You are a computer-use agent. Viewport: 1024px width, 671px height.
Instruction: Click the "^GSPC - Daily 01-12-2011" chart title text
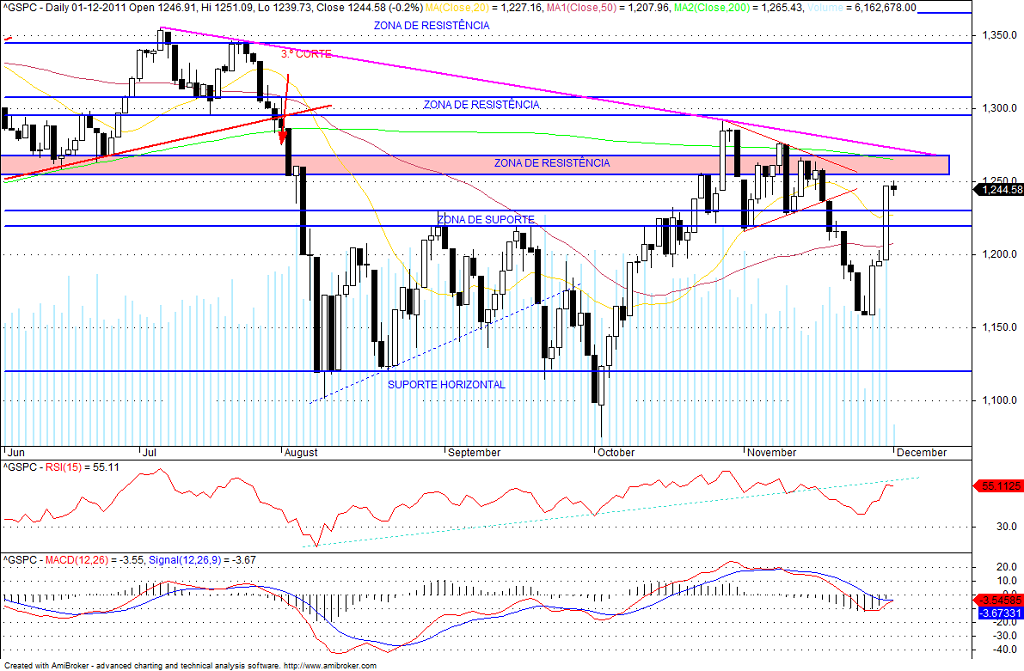[x=67, y=8]
